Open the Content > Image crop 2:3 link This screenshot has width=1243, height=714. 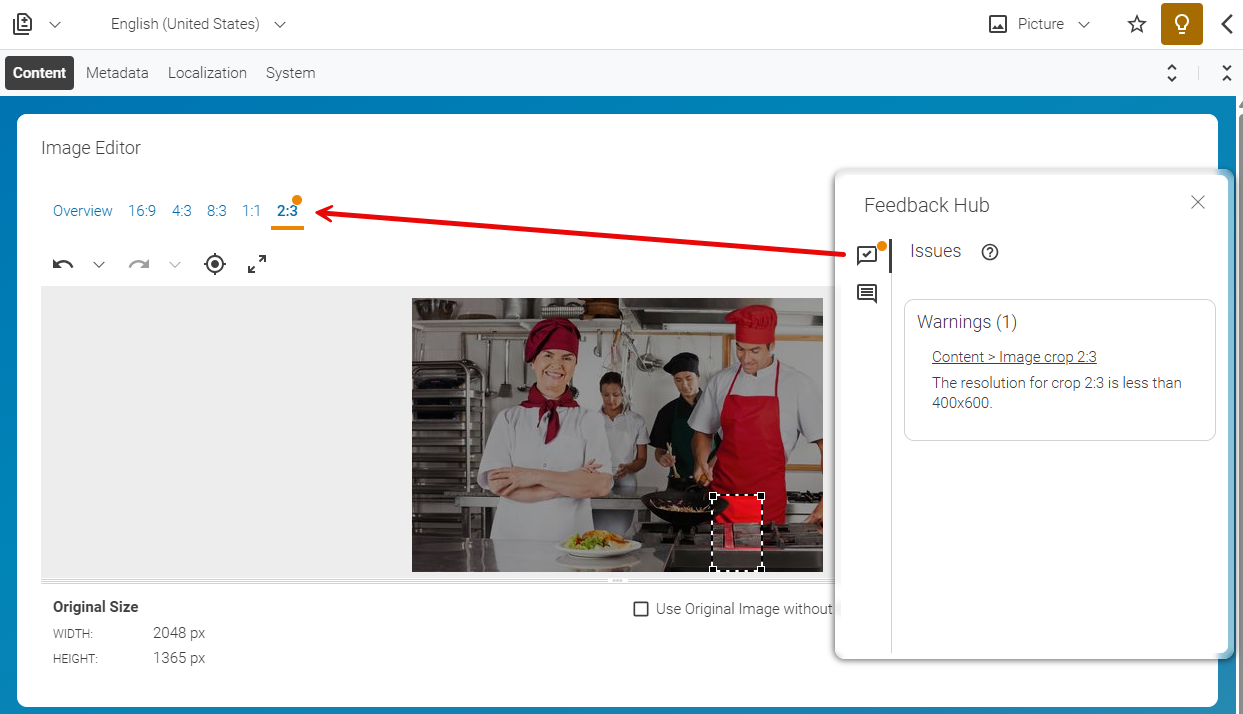tap(1014, 357)
